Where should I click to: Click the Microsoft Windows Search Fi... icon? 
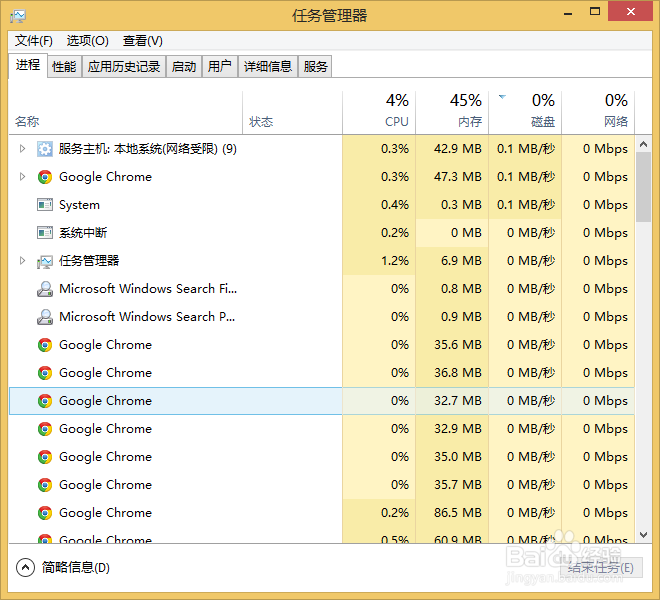[45, 289]
